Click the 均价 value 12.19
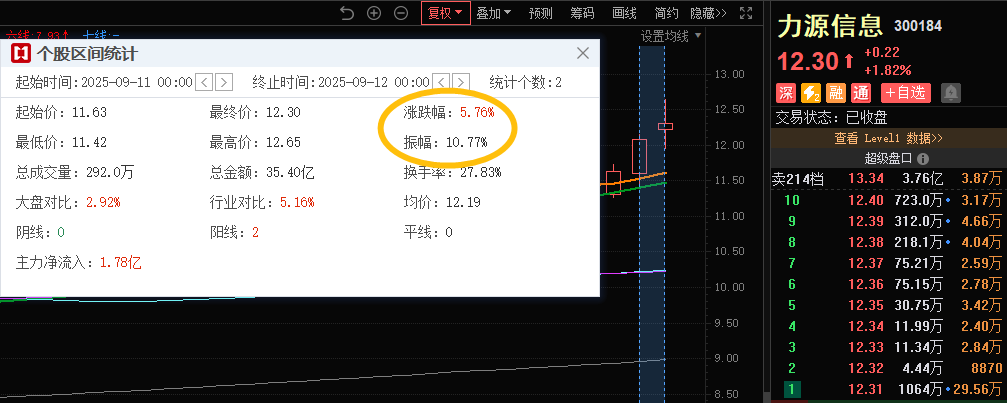The width and height of the screenshot is (1007, 403). [x=462, y=202]
